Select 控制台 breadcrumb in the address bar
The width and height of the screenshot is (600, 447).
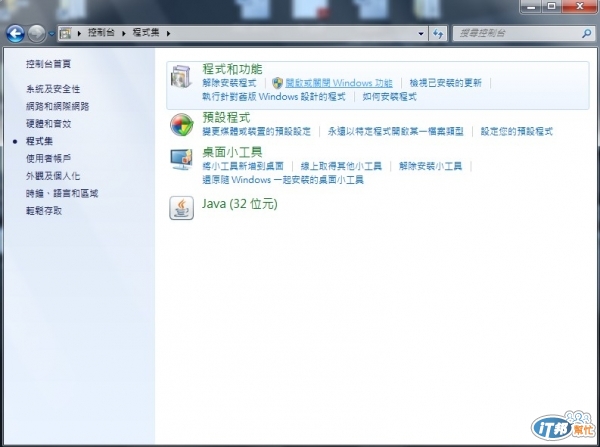coord(101,33)
